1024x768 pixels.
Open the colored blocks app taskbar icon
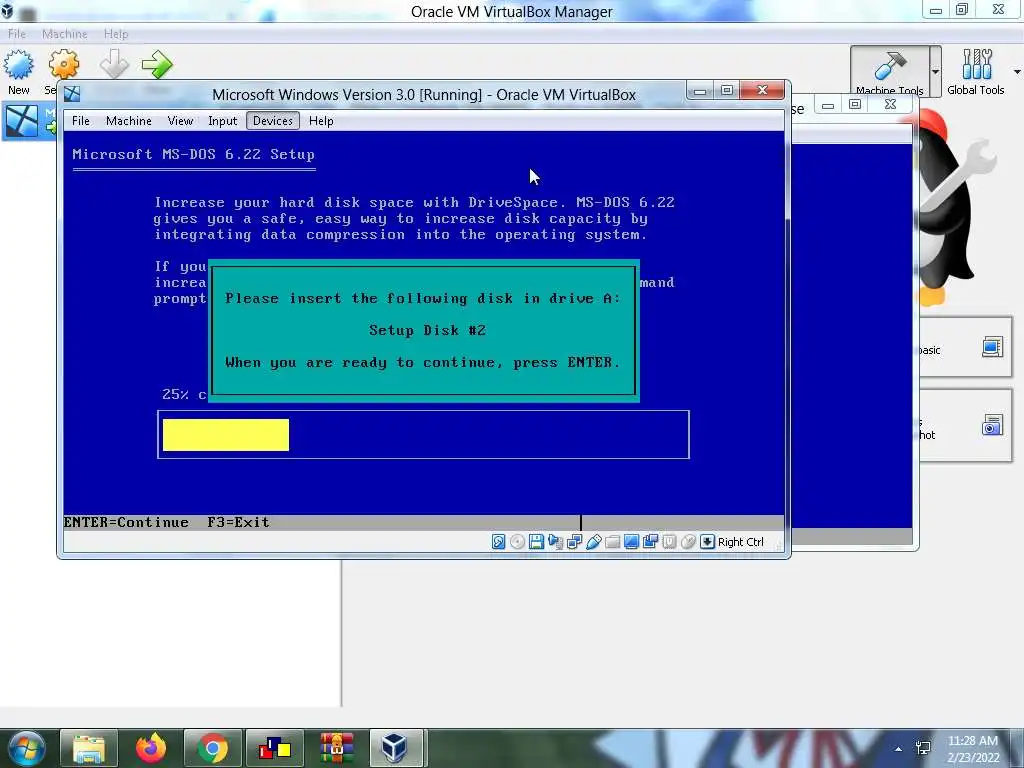(275, 748)
